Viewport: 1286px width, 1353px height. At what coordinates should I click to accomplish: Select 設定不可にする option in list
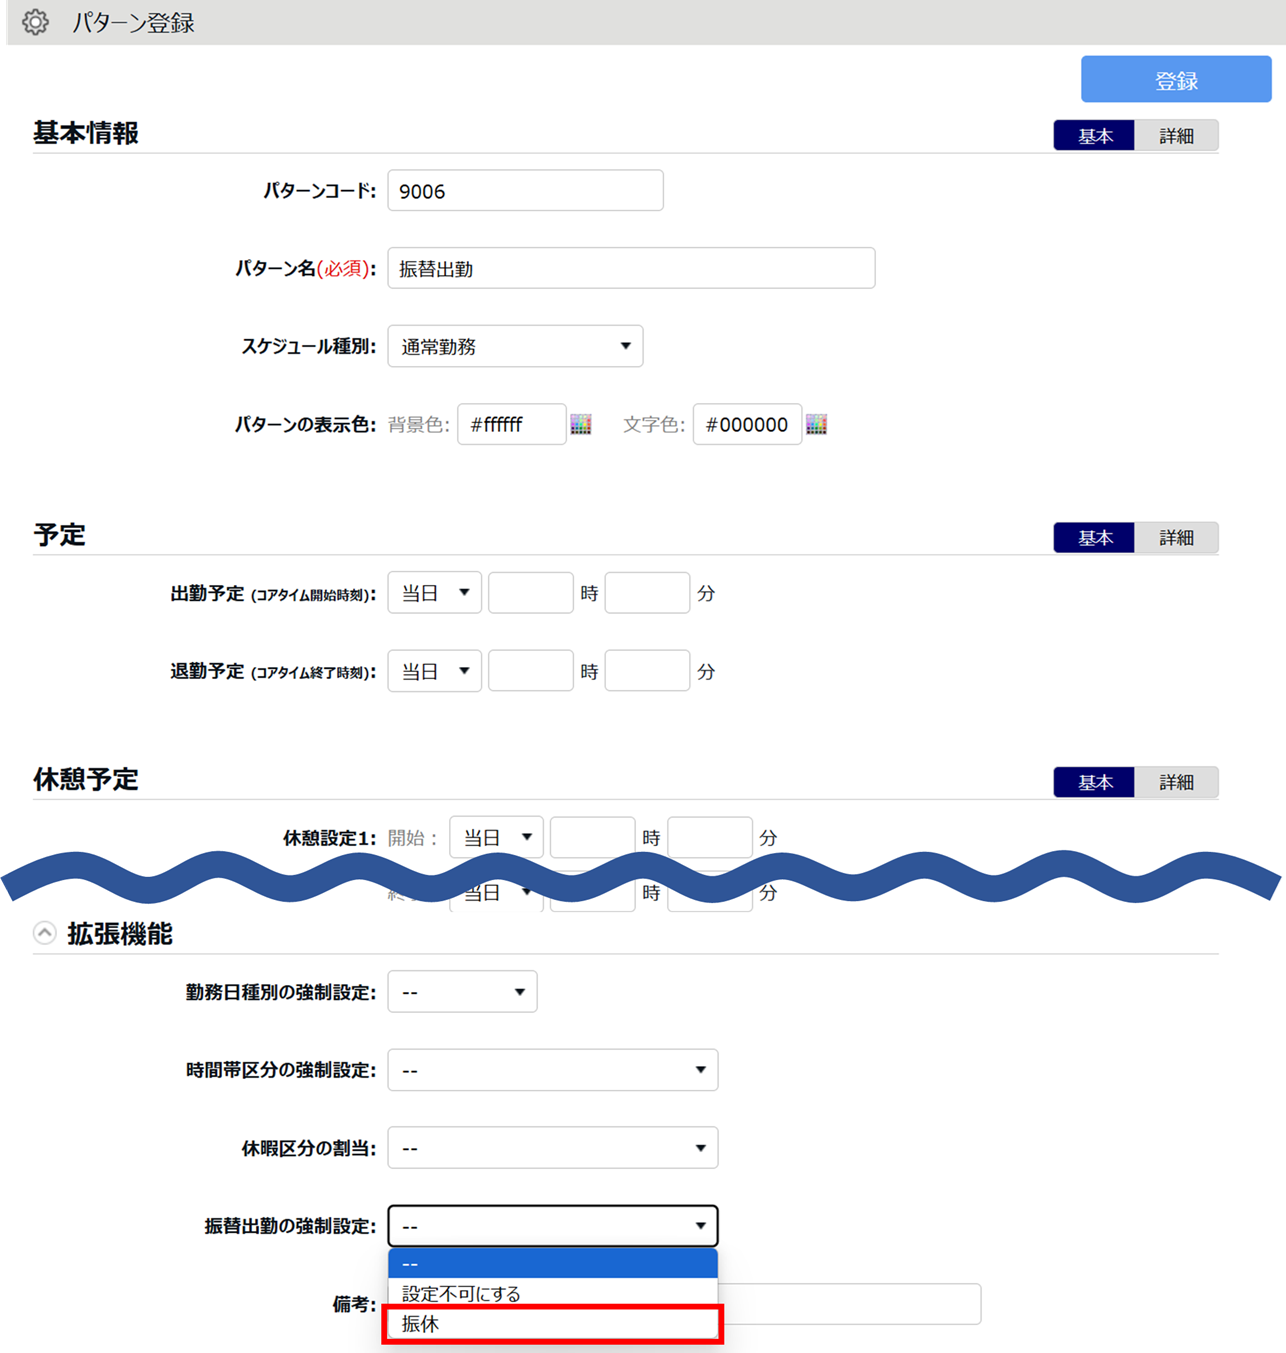pyautogui.click(x=553, y=1293)
